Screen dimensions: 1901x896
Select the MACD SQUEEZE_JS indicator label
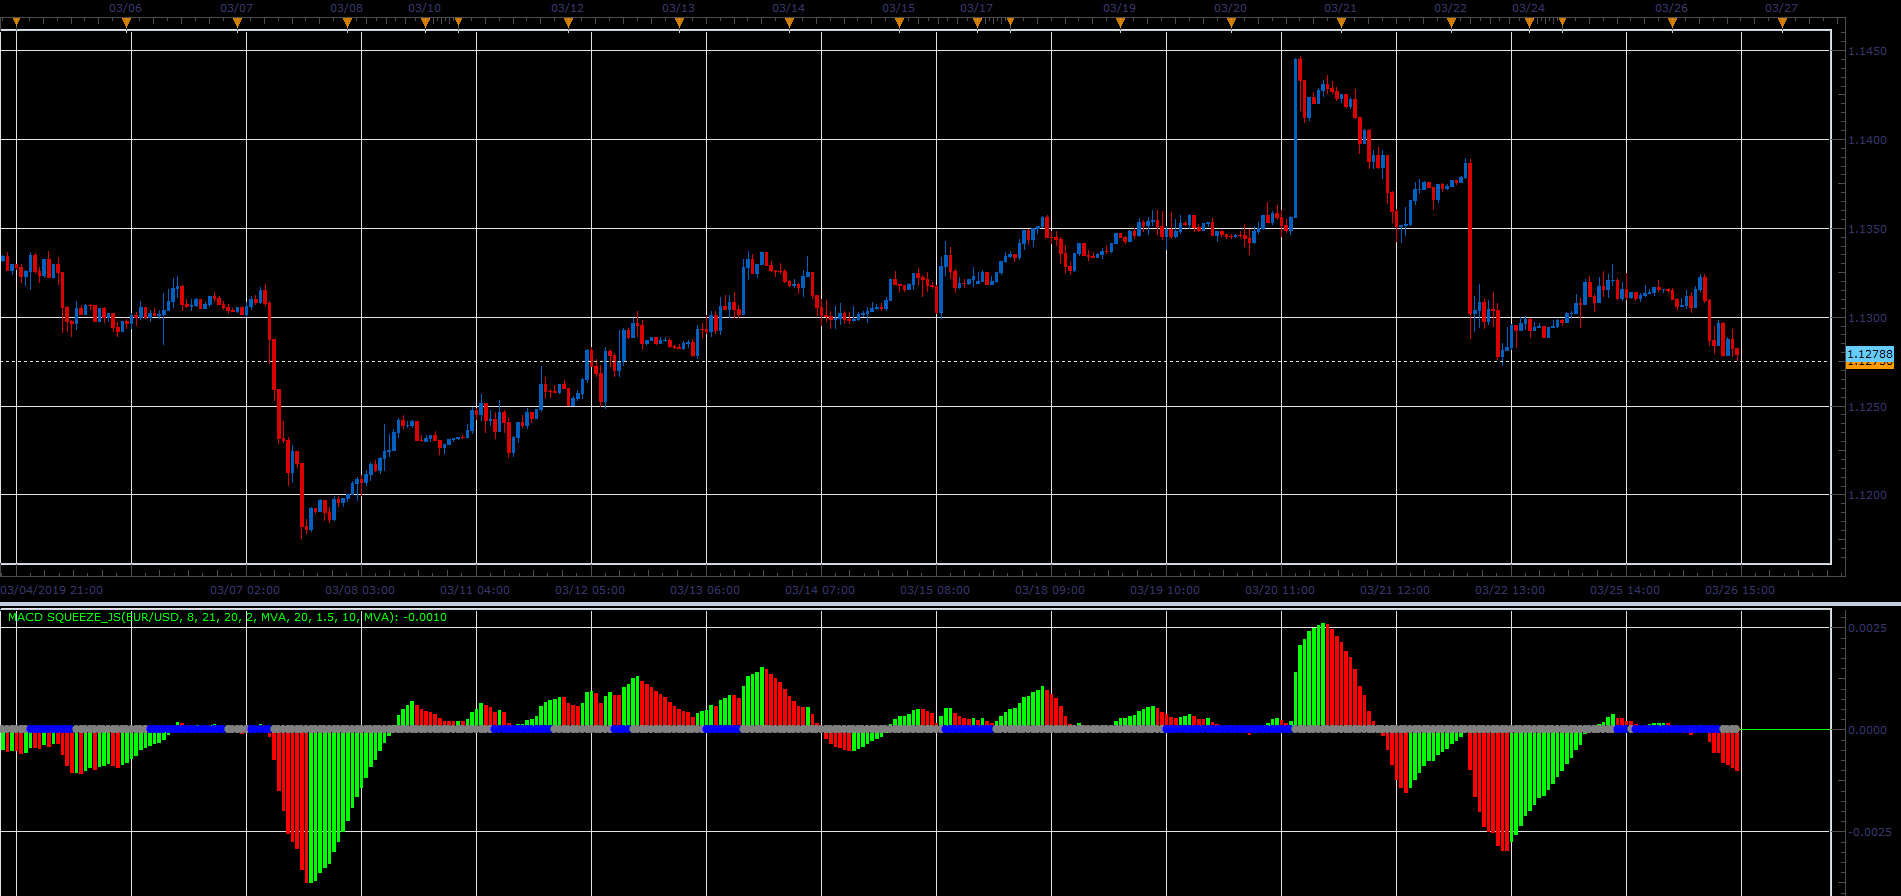pos(227,617)
